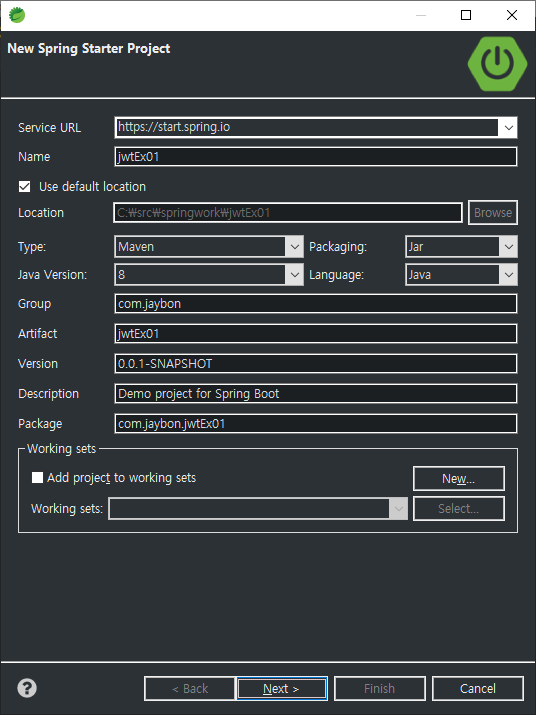Click the Description label

coord(48,394)
